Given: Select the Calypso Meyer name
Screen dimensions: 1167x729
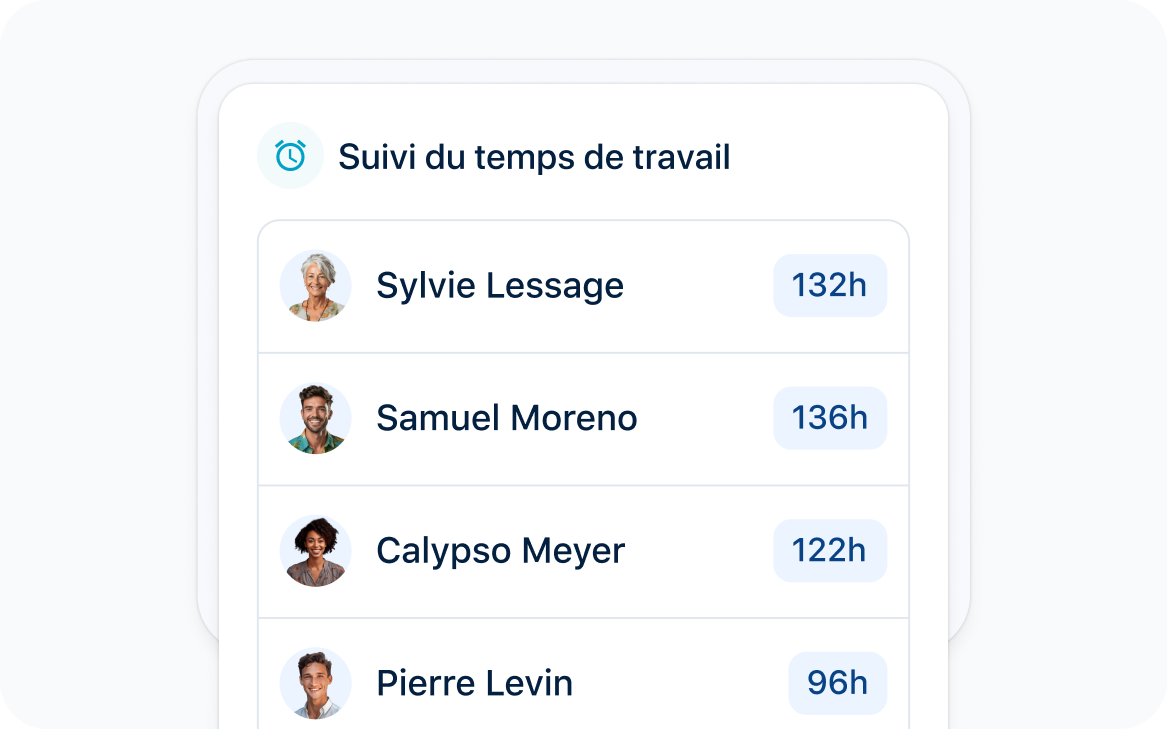Looking at the screenshot, I should tap(500, 552).
